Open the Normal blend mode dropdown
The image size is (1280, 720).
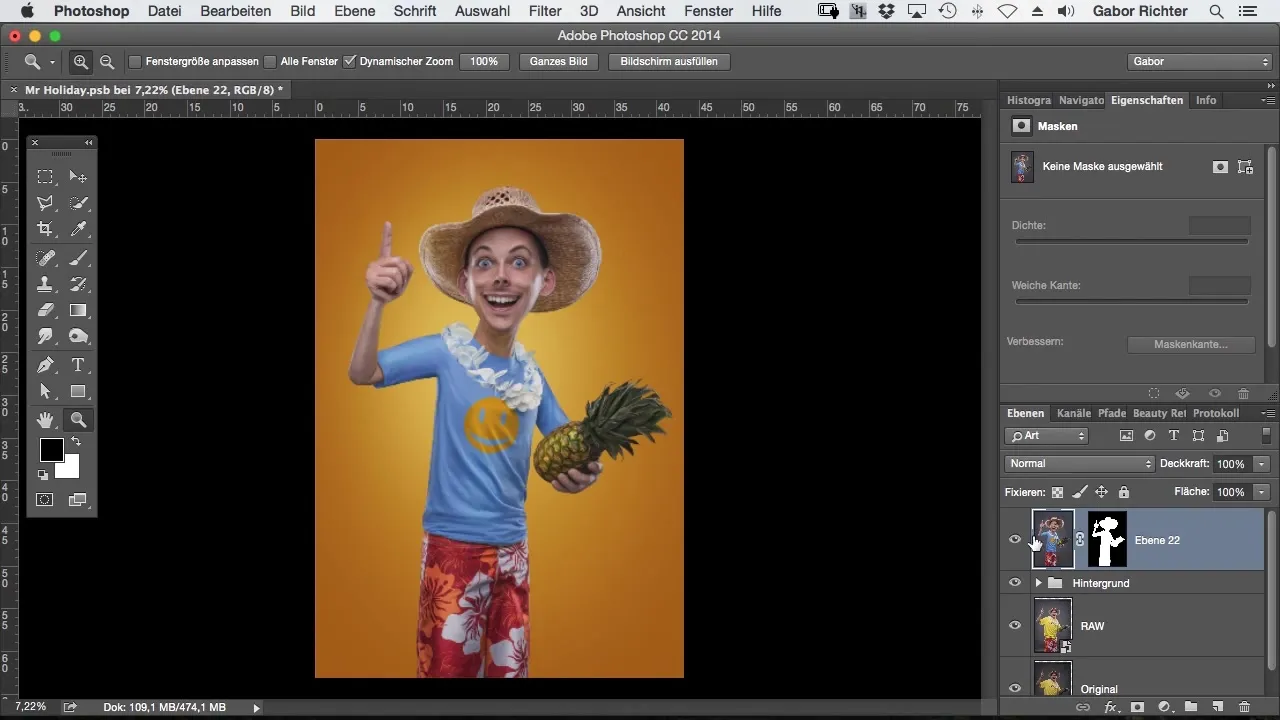(1079, 464)
